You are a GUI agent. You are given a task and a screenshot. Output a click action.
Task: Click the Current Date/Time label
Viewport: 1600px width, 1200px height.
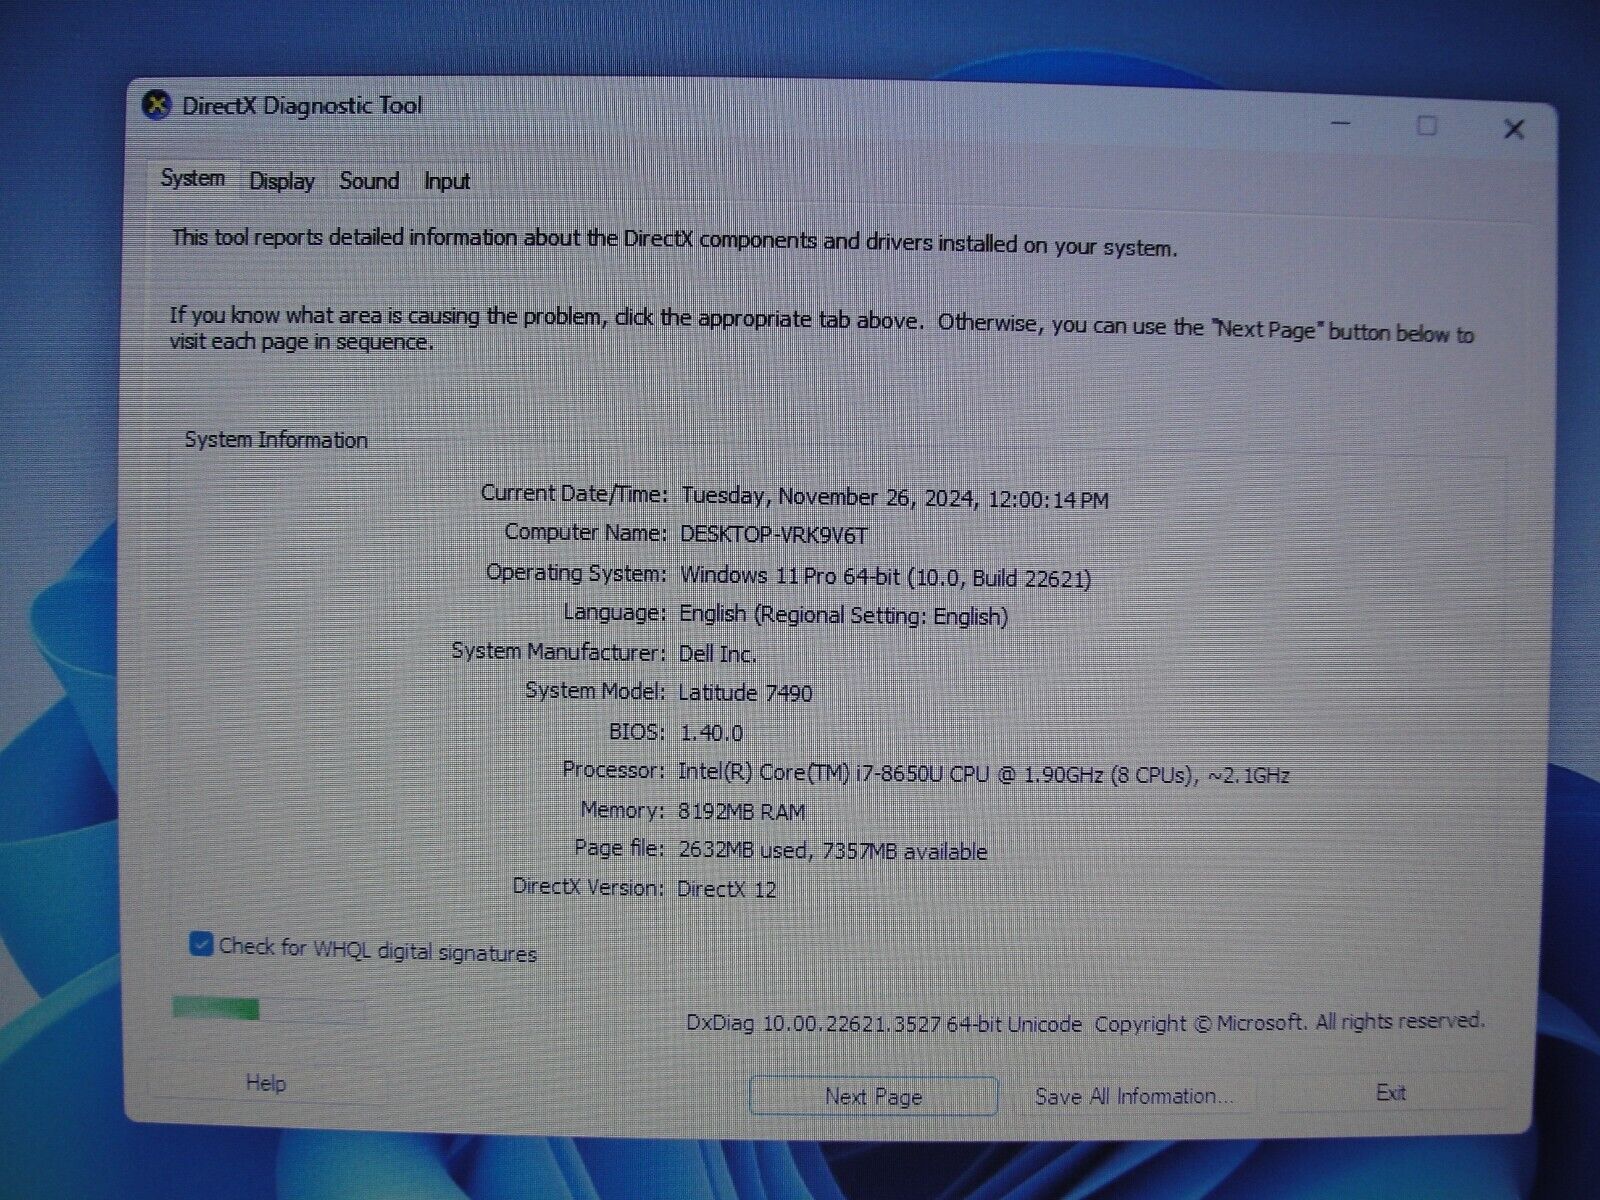coord(574,493)
